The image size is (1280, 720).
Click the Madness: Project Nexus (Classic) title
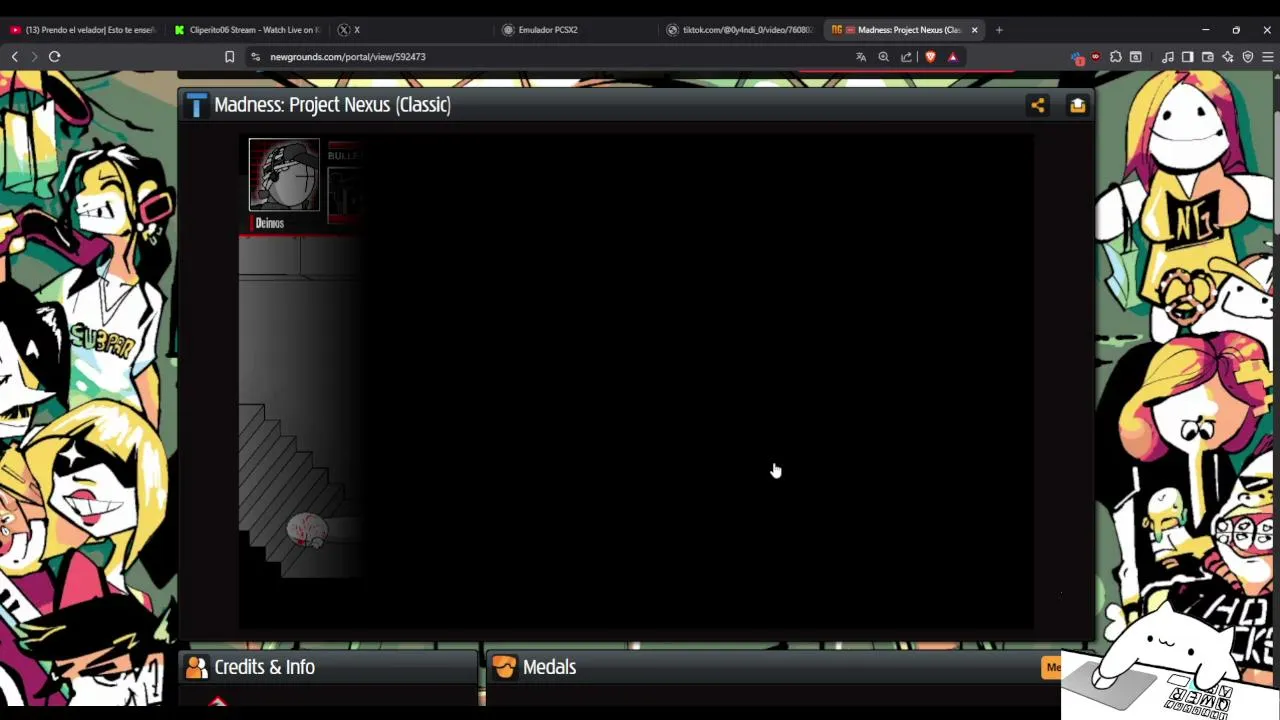coord(332,105)
